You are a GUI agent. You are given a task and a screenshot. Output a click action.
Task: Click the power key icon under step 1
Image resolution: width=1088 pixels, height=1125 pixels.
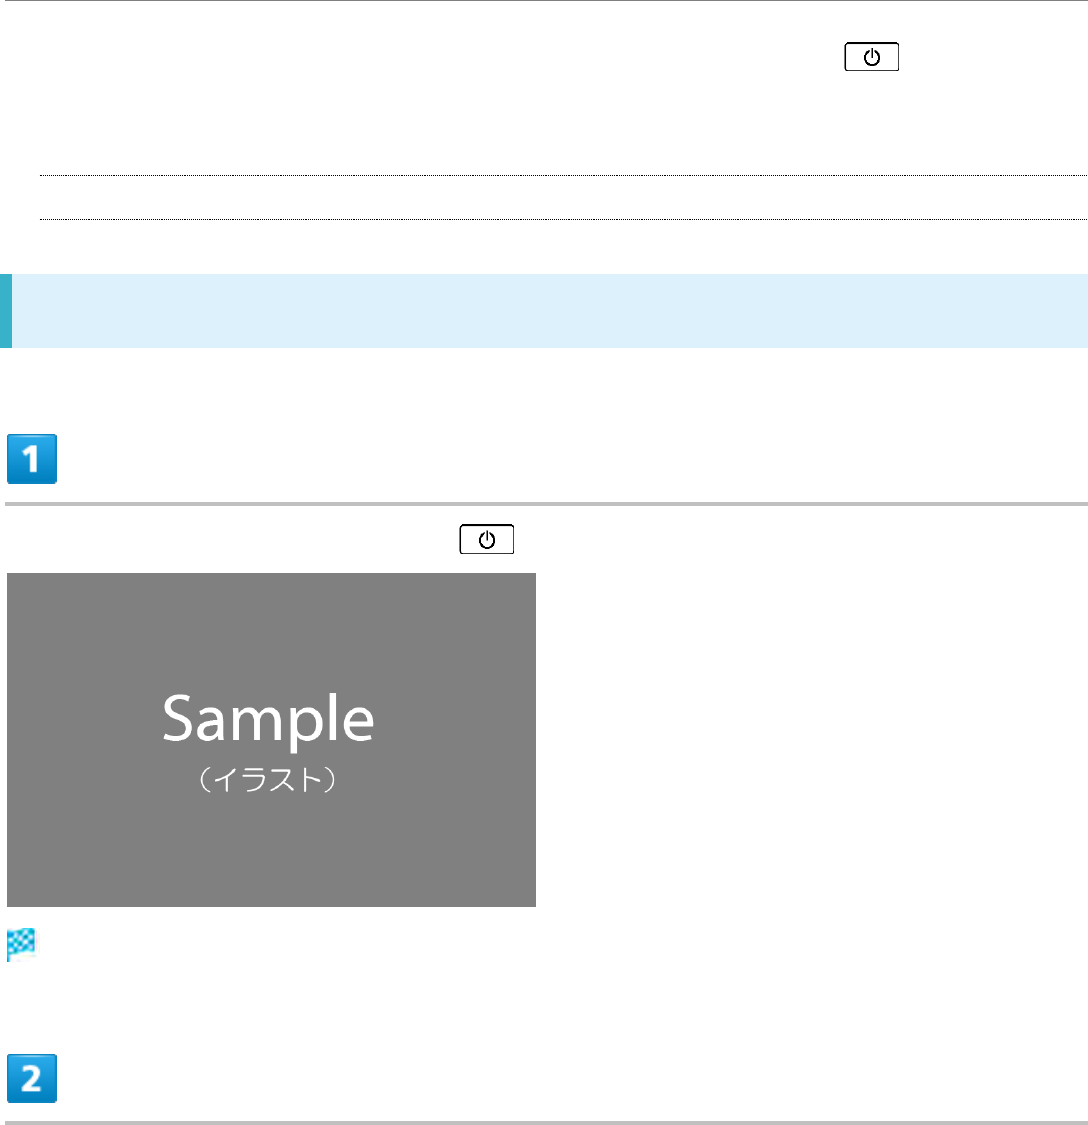487,540
